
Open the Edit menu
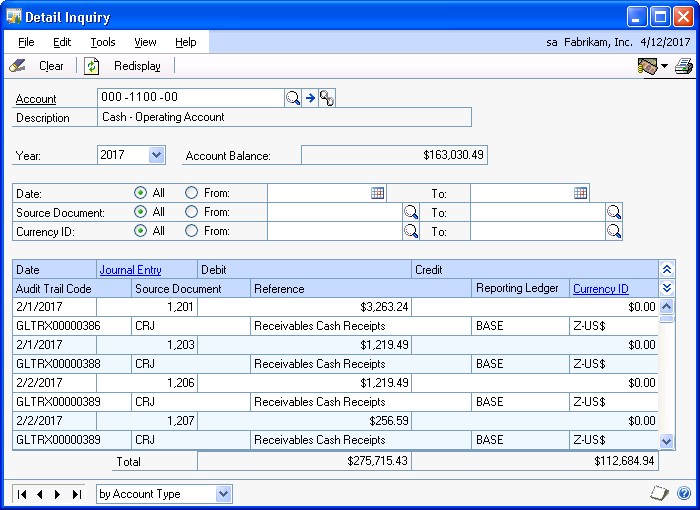62,42
